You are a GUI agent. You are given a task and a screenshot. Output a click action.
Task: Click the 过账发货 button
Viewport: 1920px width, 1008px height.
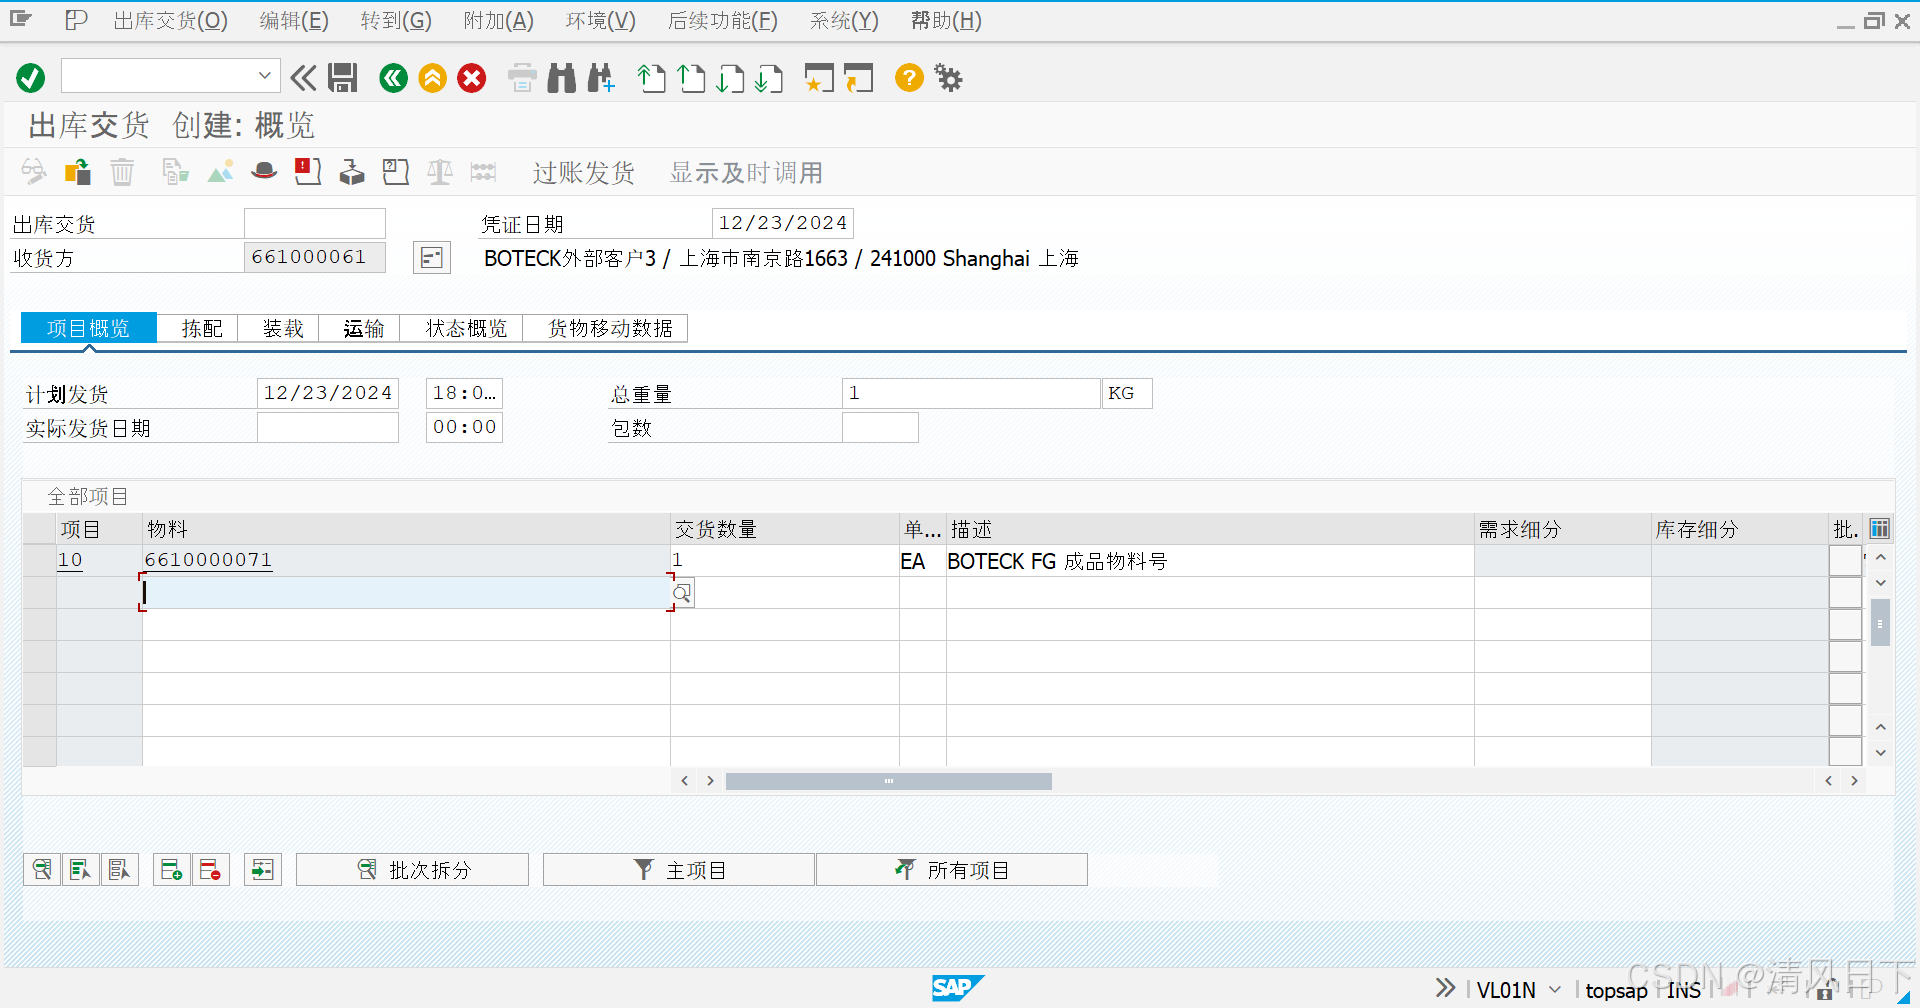584,173
